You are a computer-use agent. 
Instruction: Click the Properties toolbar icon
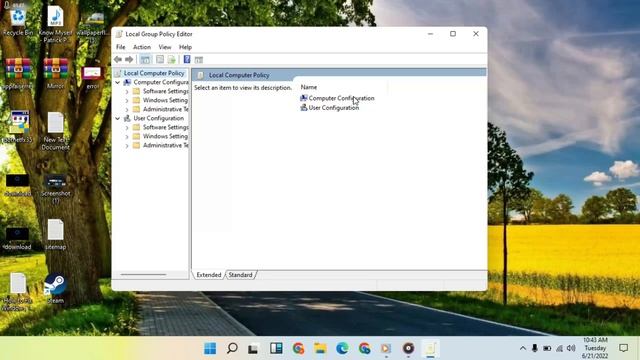(x=160, y=60)
